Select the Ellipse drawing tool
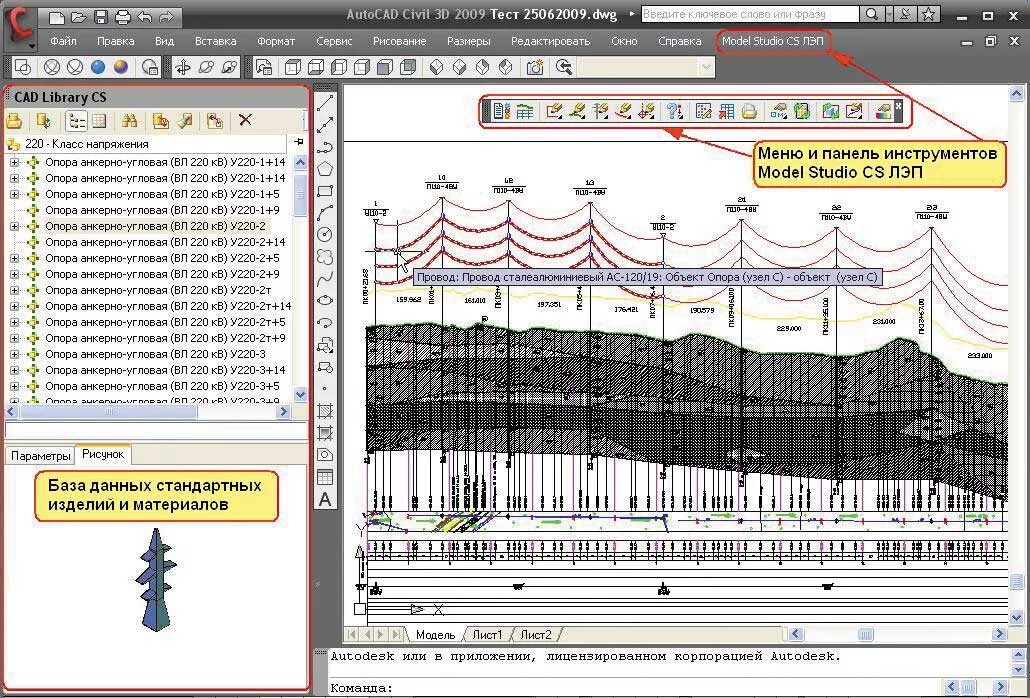This screenshot has width=1030, height=698. coord(325,301)
